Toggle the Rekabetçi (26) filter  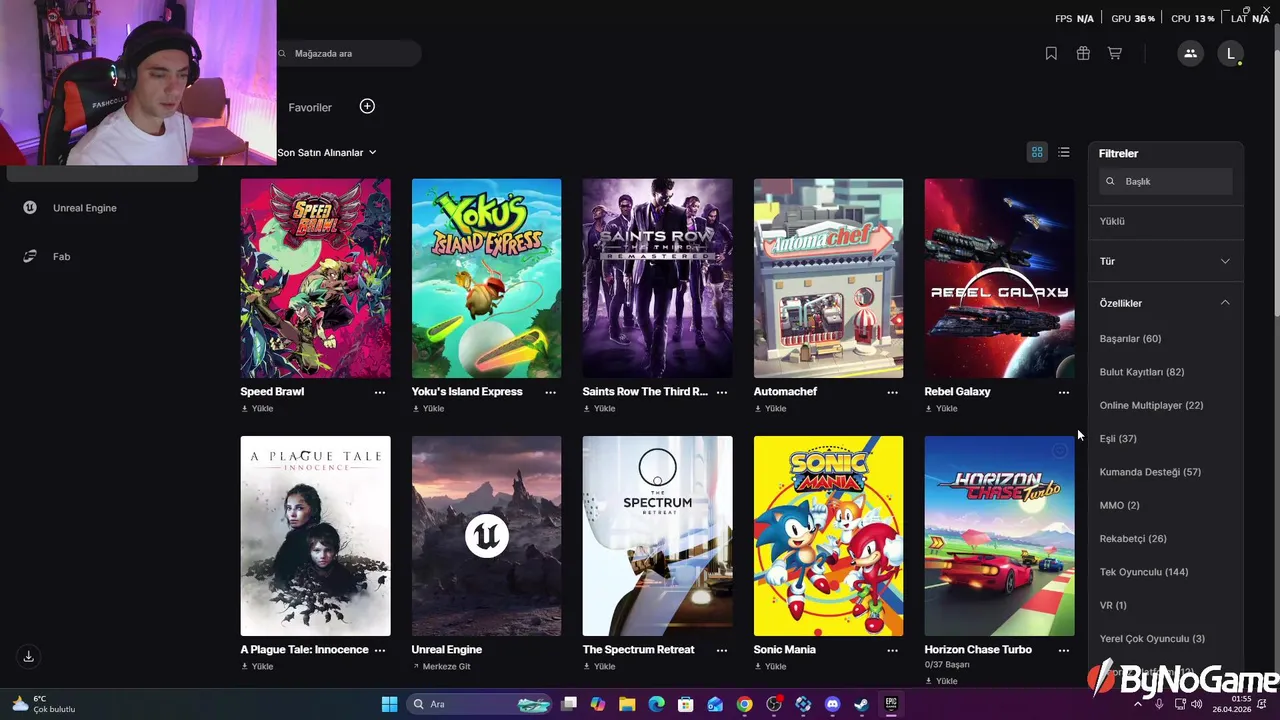[1133, 539]
